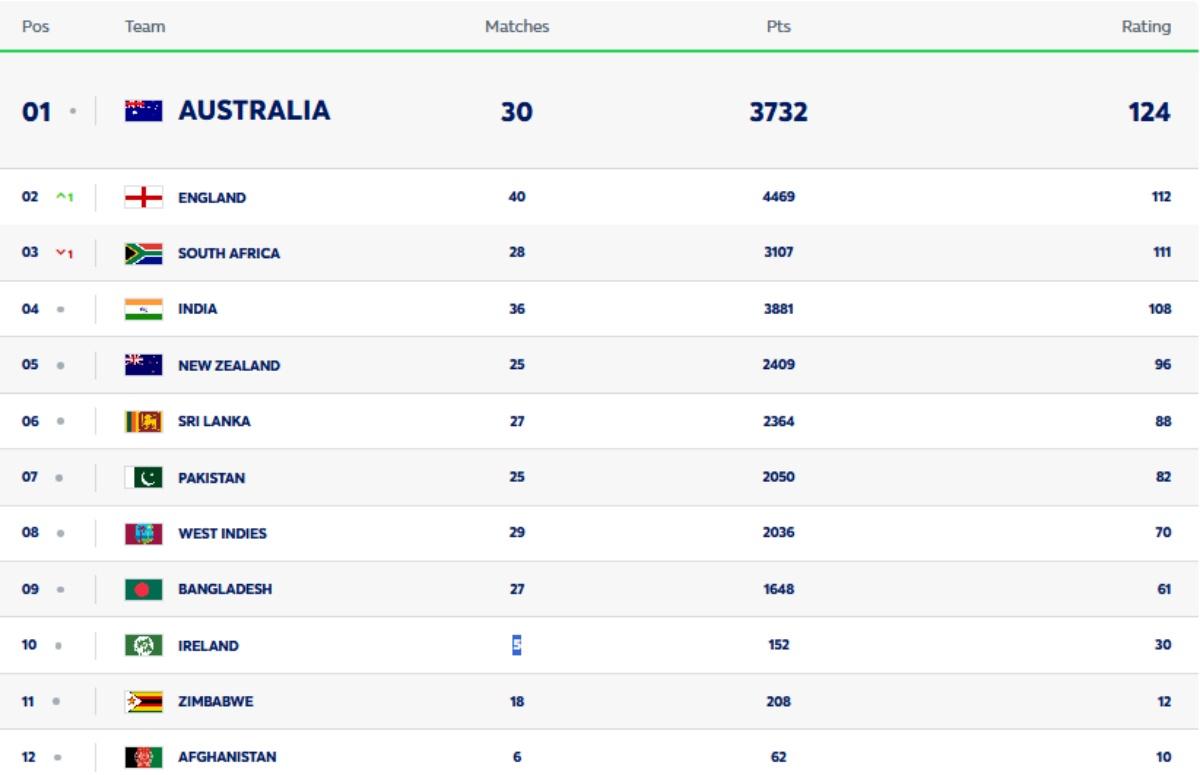Open the ENGLAND team name link
Image resolution: width=1200 pixels, height=775 pixels.
click(x=212, y=197)
